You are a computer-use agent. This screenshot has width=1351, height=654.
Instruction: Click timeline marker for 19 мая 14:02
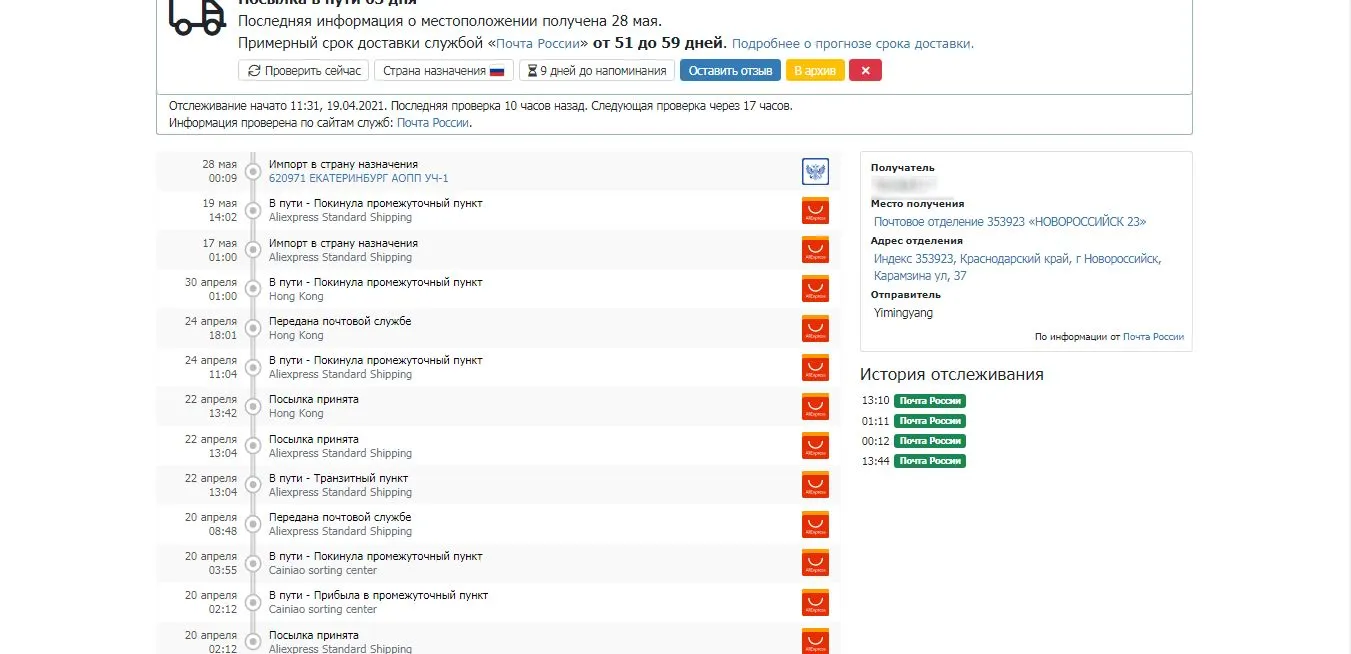[253, 210]
